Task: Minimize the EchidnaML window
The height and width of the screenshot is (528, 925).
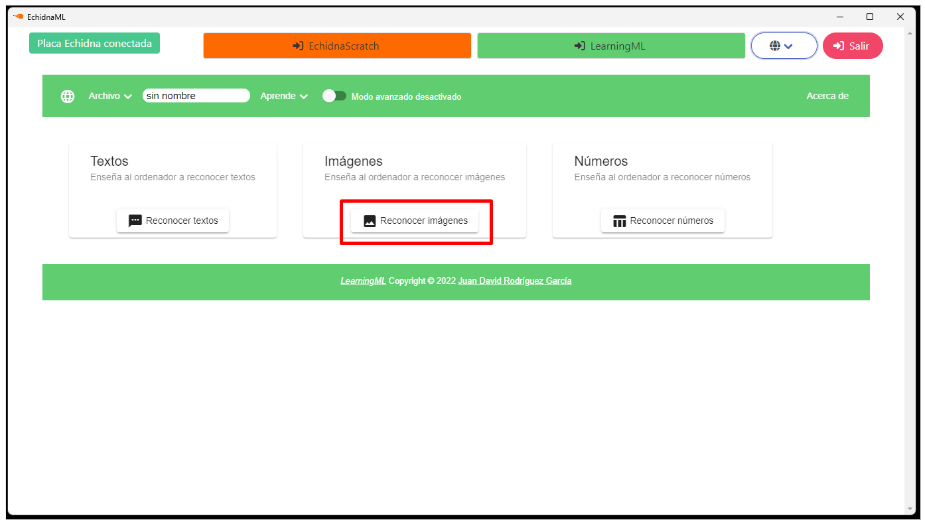Action: click(x=839, y=17)
